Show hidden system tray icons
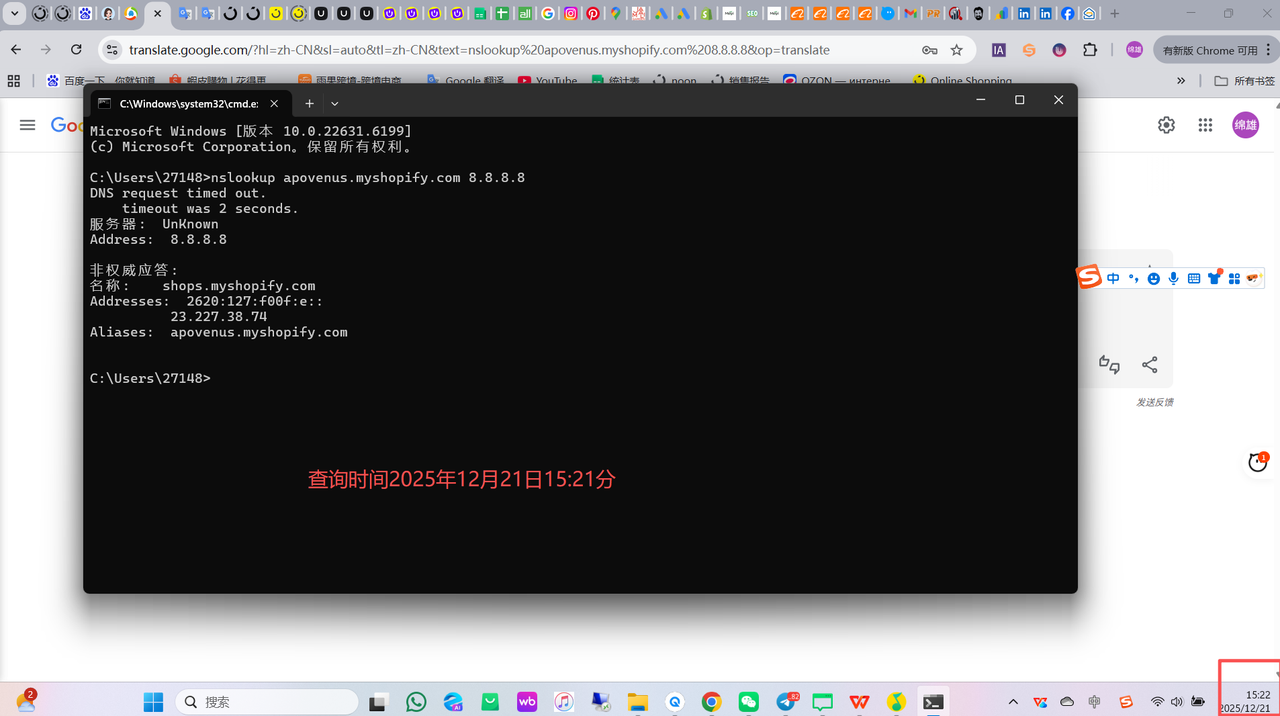Viewport: 1280px width, 716px height. [1013, 702]
